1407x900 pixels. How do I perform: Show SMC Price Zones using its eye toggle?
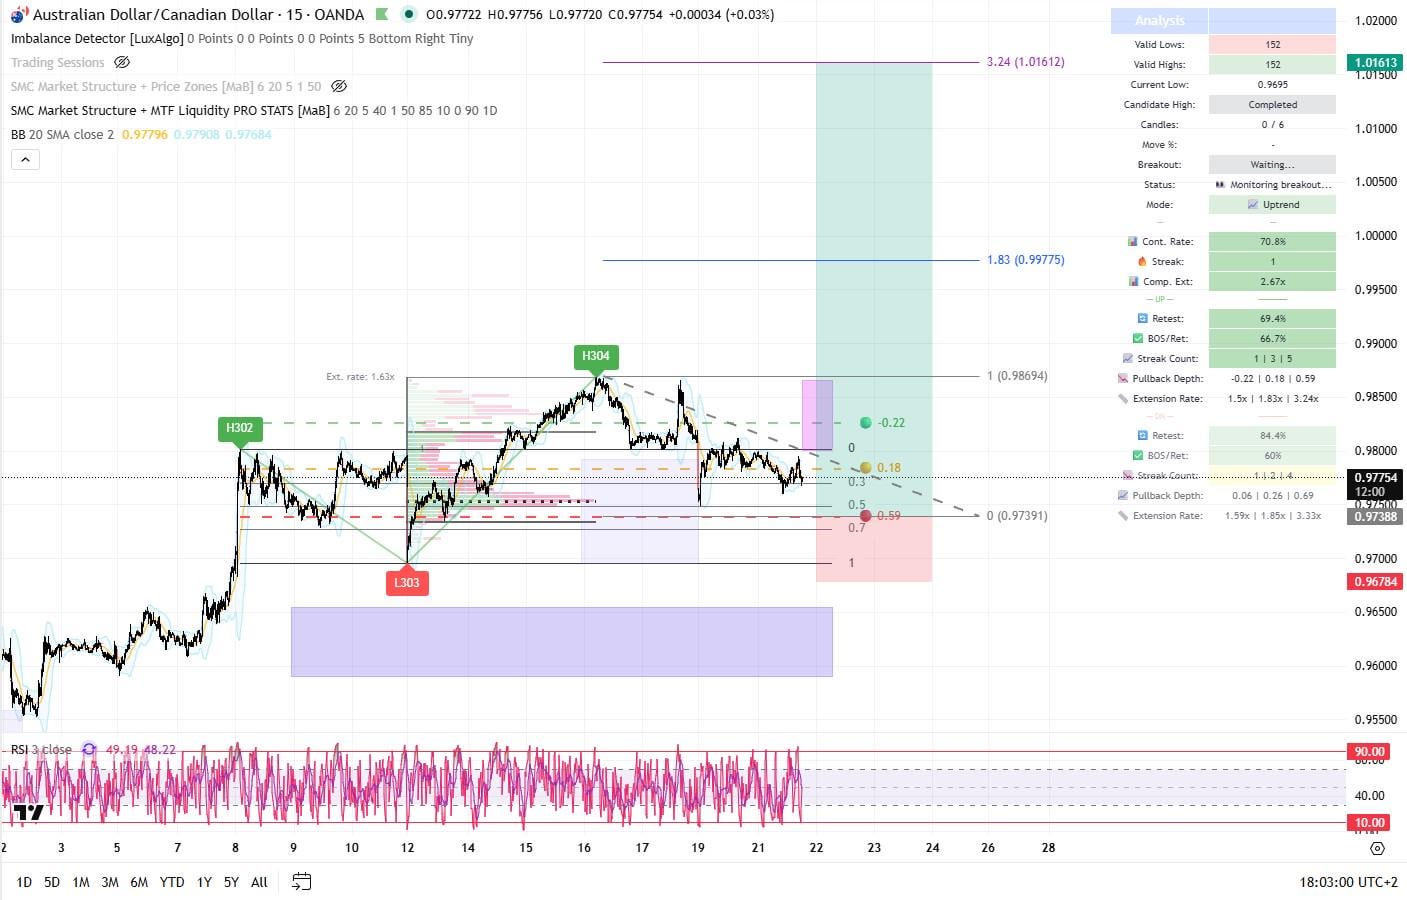pyautogui.click(x=339, y=86)
